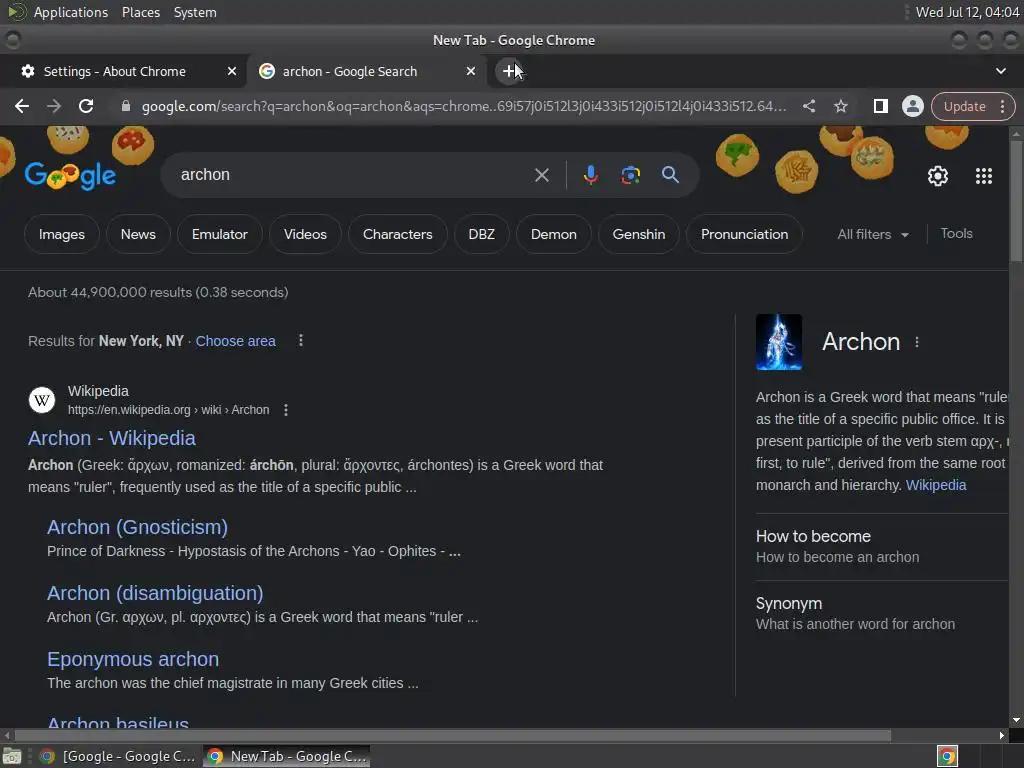
Task: Open the Archon - Wikipedia result
Action: [x=112, y=438]
